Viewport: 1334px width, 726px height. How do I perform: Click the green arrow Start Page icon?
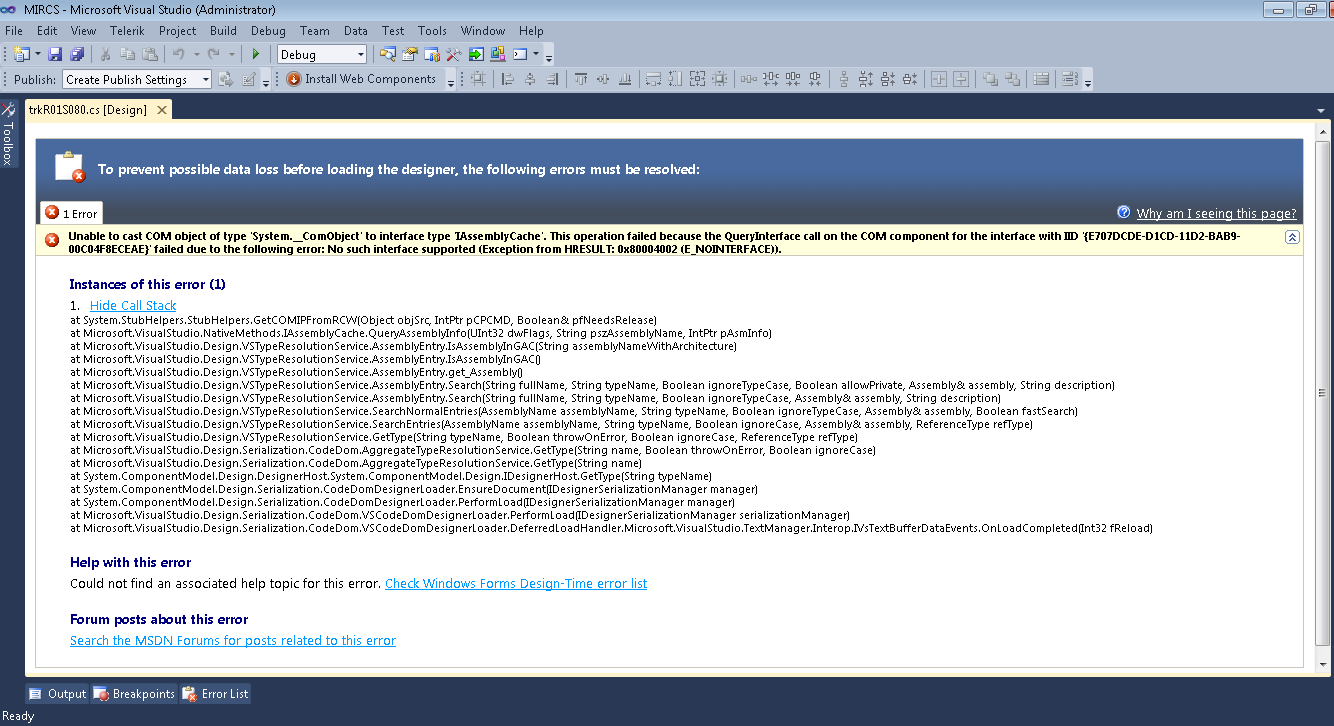point(476,54)
